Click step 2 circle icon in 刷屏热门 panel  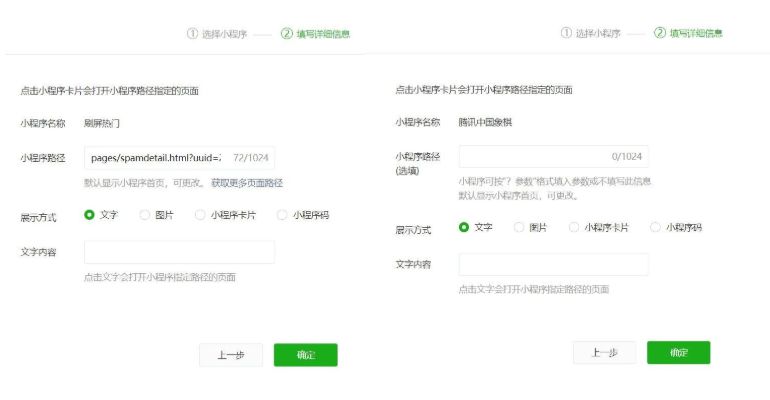287,33
